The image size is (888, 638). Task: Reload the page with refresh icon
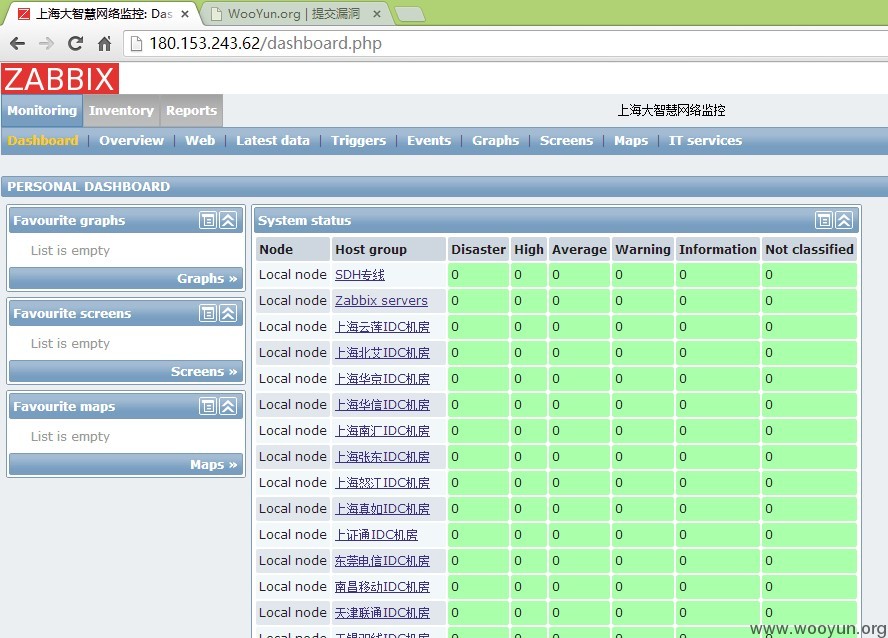pos(75,44)
